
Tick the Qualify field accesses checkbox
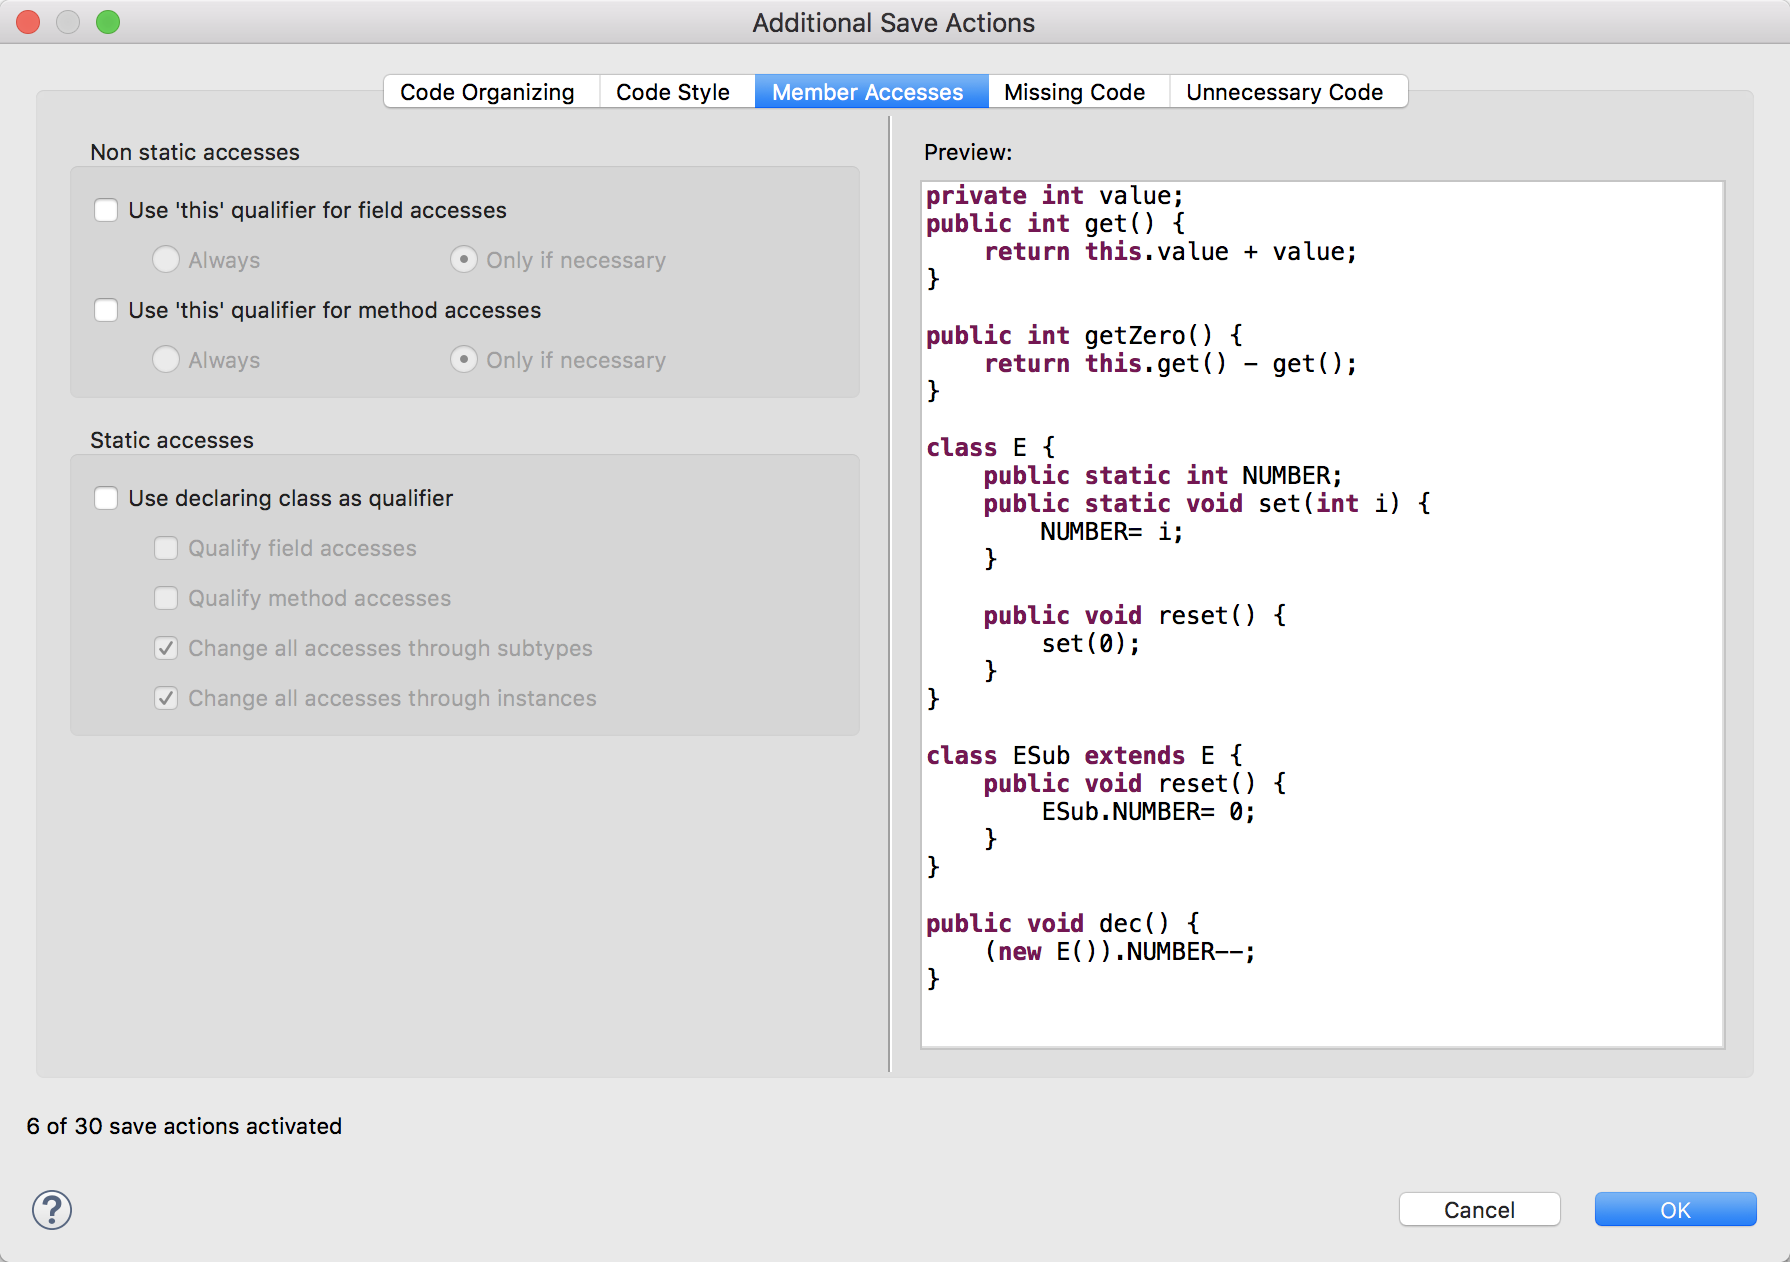166,548
